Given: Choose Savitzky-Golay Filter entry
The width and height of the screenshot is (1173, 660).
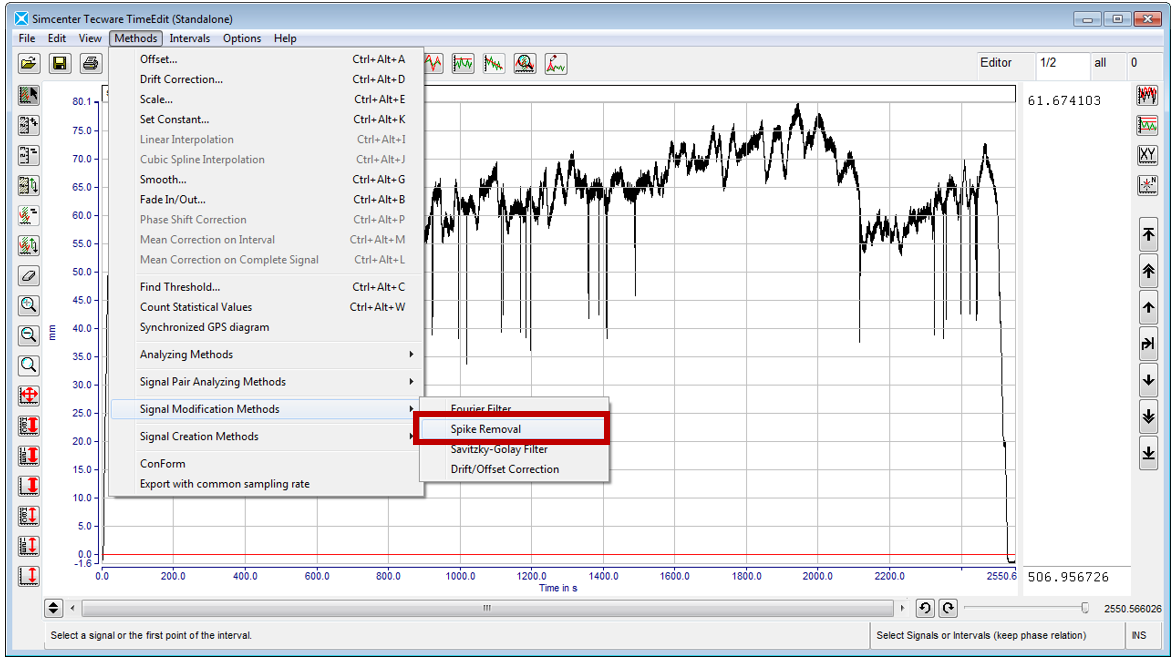Looking at the screenshot, I should coord(515,449).
